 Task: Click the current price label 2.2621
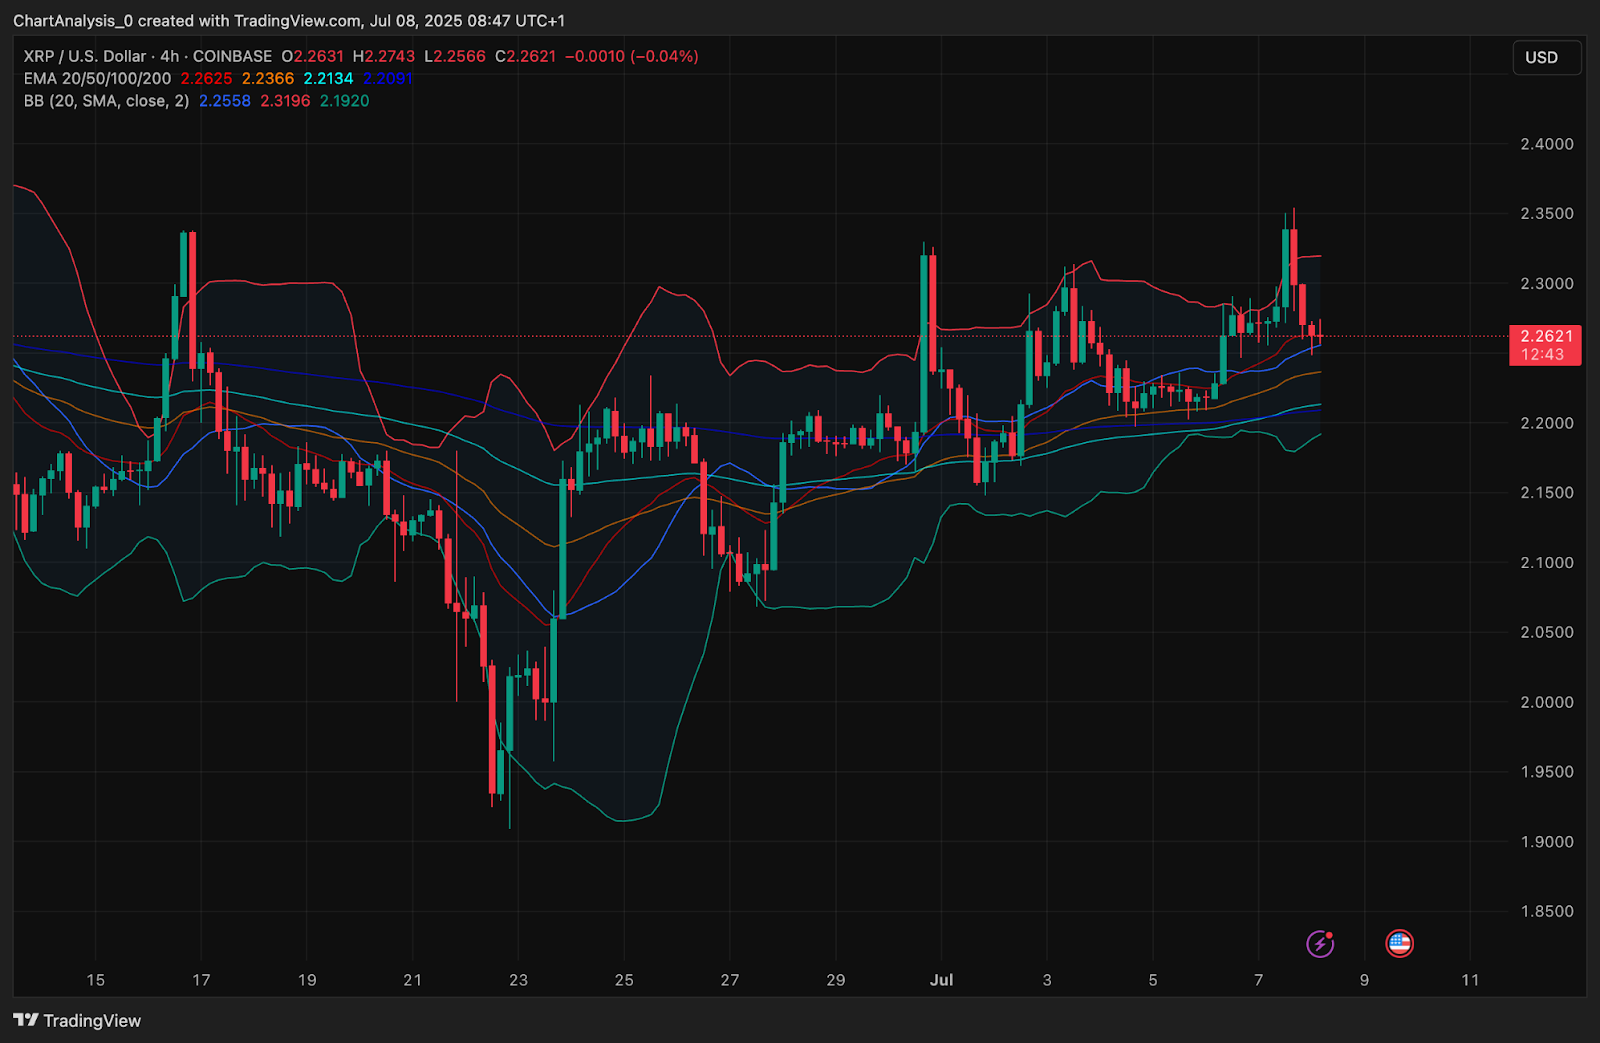[1545, 336]
